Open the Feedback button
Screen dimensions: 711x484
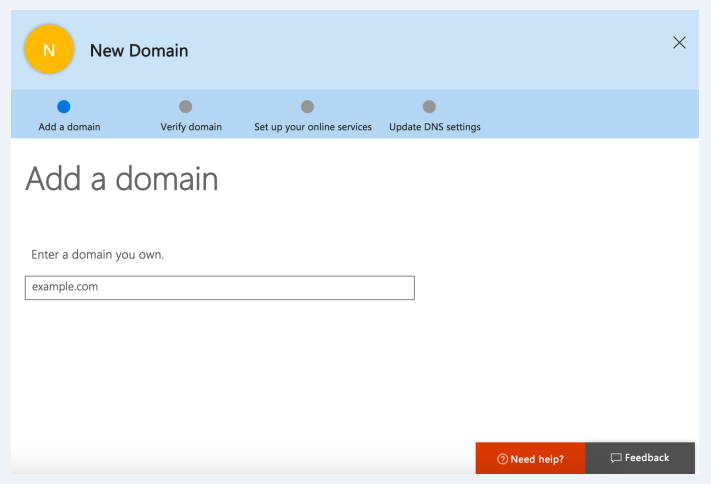pyautogui.click(x=640, y=458)
